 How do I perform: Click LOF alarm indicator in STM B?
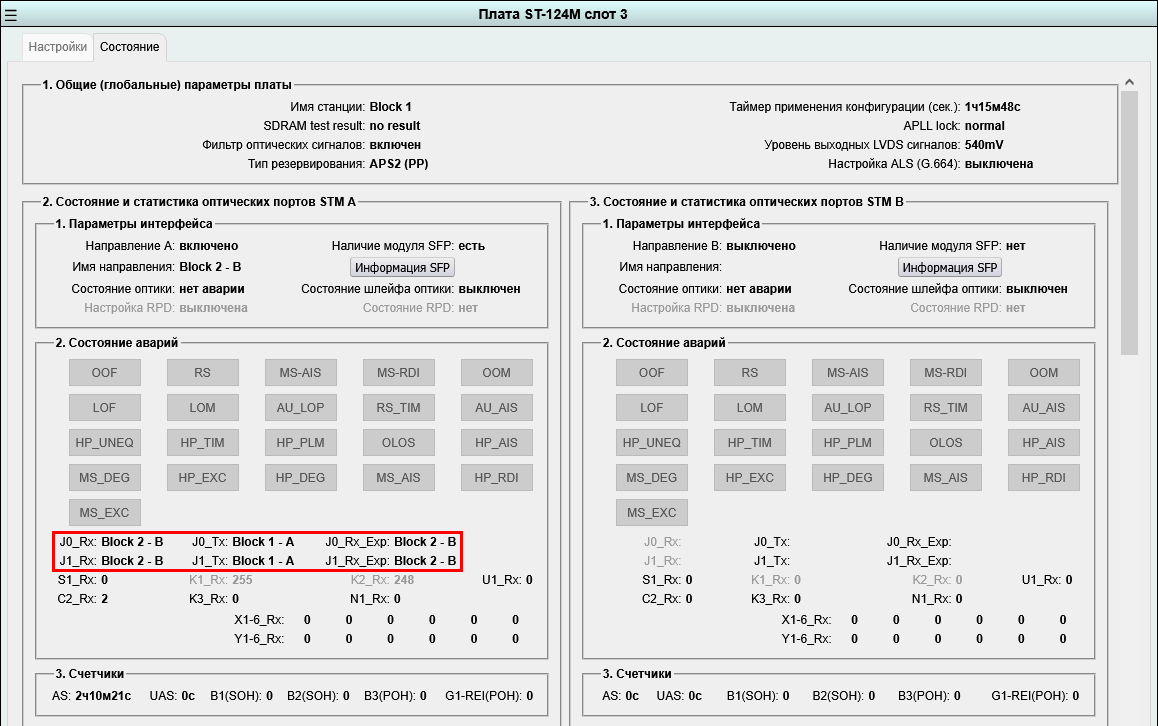coord(652,408)
